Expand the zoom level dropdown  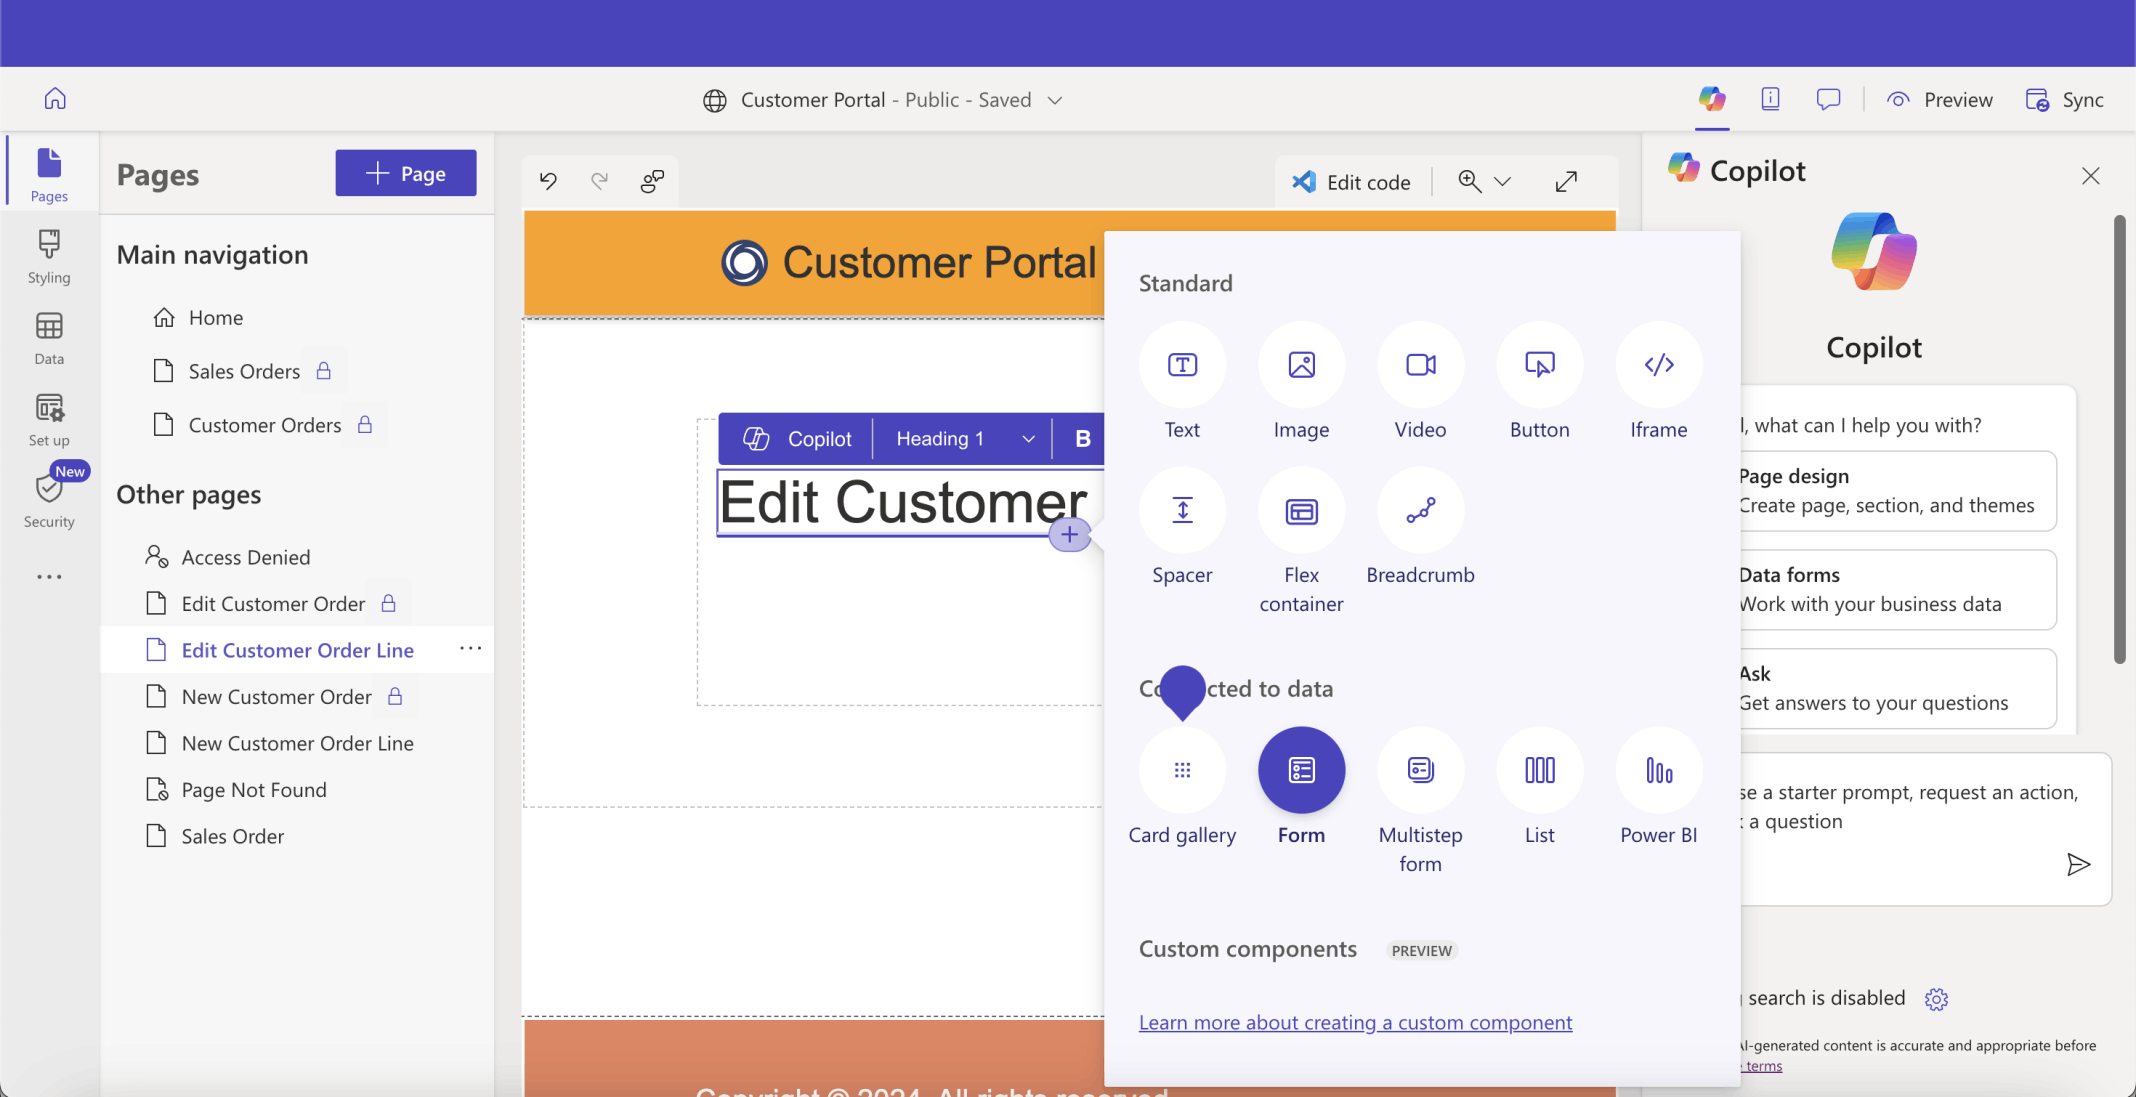point(1502,181)
